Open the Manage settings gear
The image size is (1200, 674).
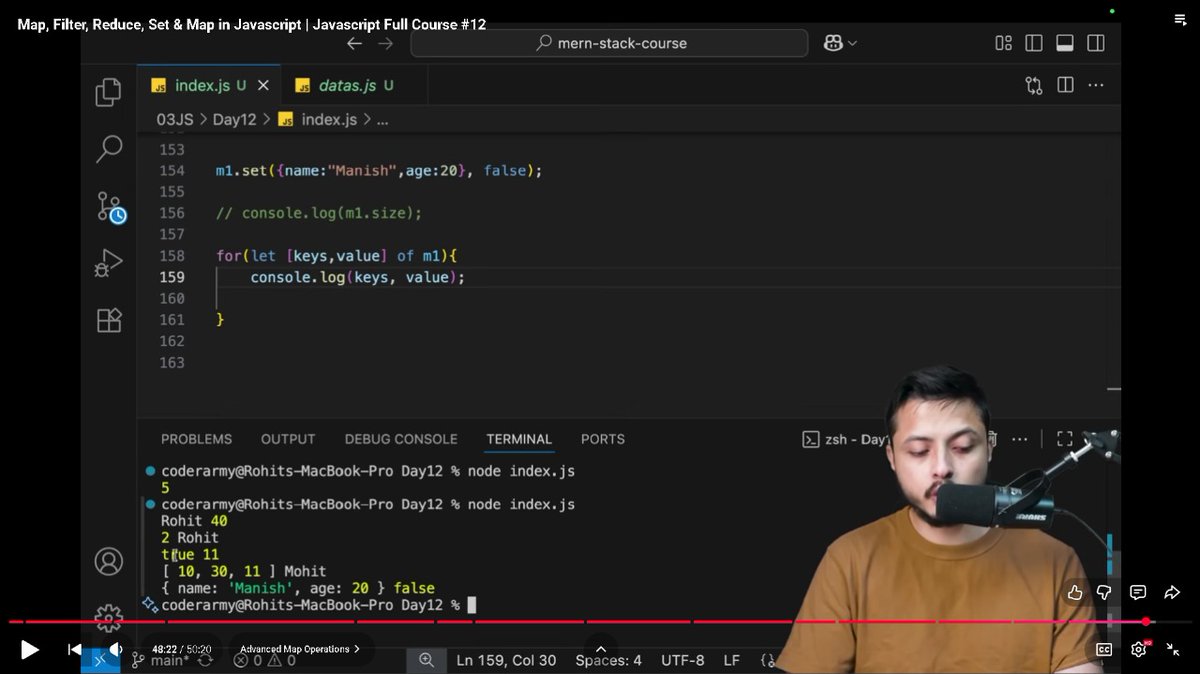coord(109,619)
